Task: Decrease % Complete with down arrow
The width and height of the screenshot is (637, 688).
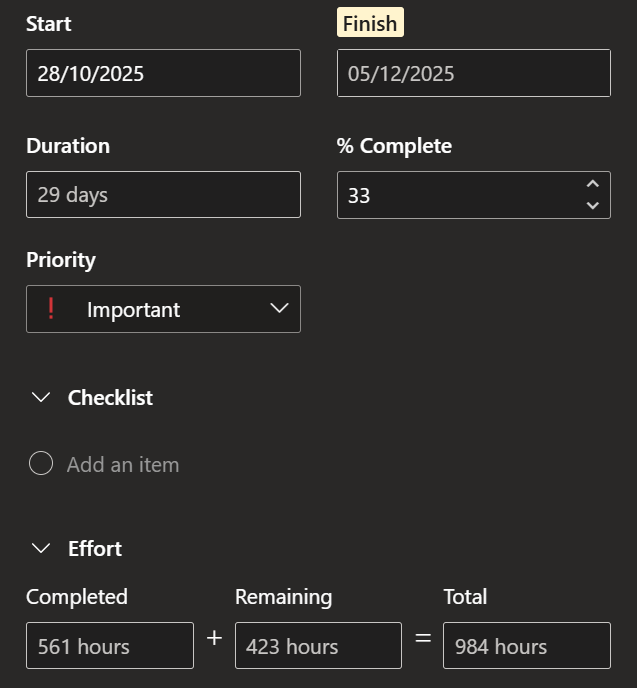Action: point(593,205)
